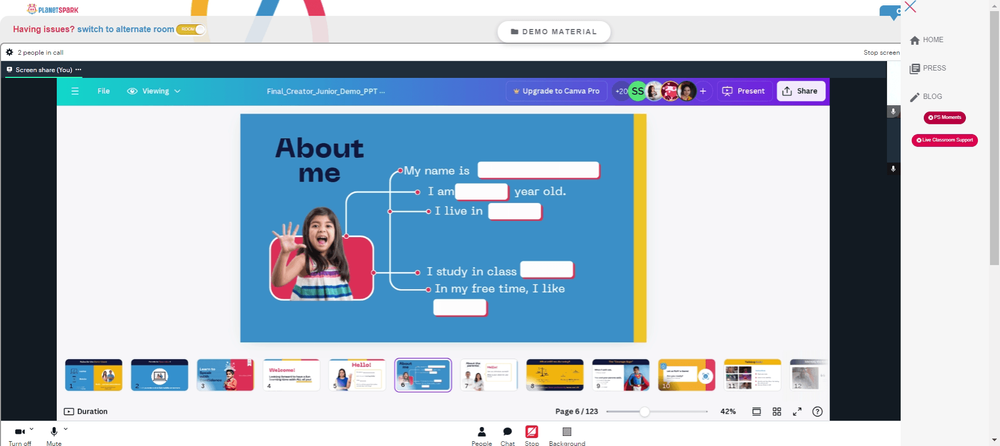Select slide 11 thumbnail

point(753,375)
